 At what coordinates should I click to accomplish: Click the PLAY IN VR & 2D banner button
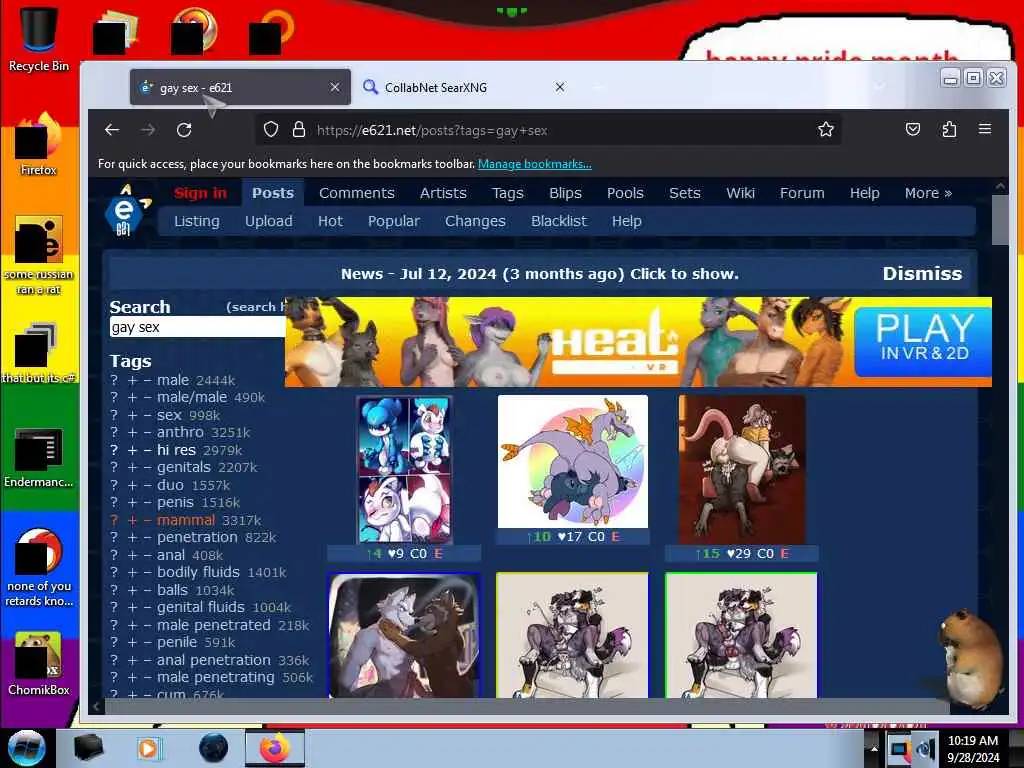(923, 342)
